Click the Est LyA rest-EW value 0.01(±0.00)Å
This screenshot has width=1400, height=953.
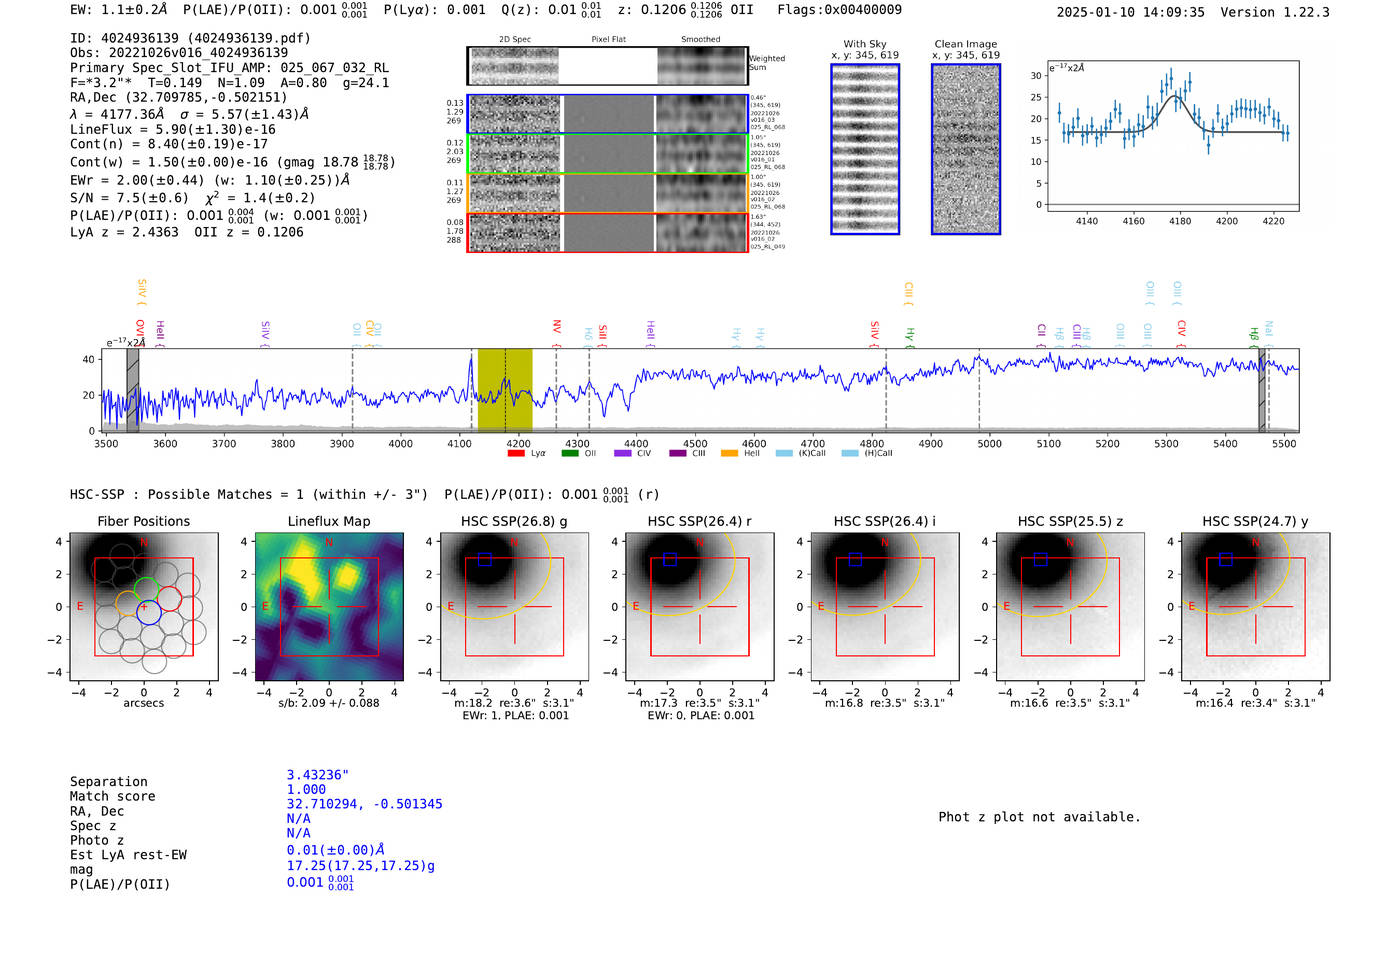(336, 850)
